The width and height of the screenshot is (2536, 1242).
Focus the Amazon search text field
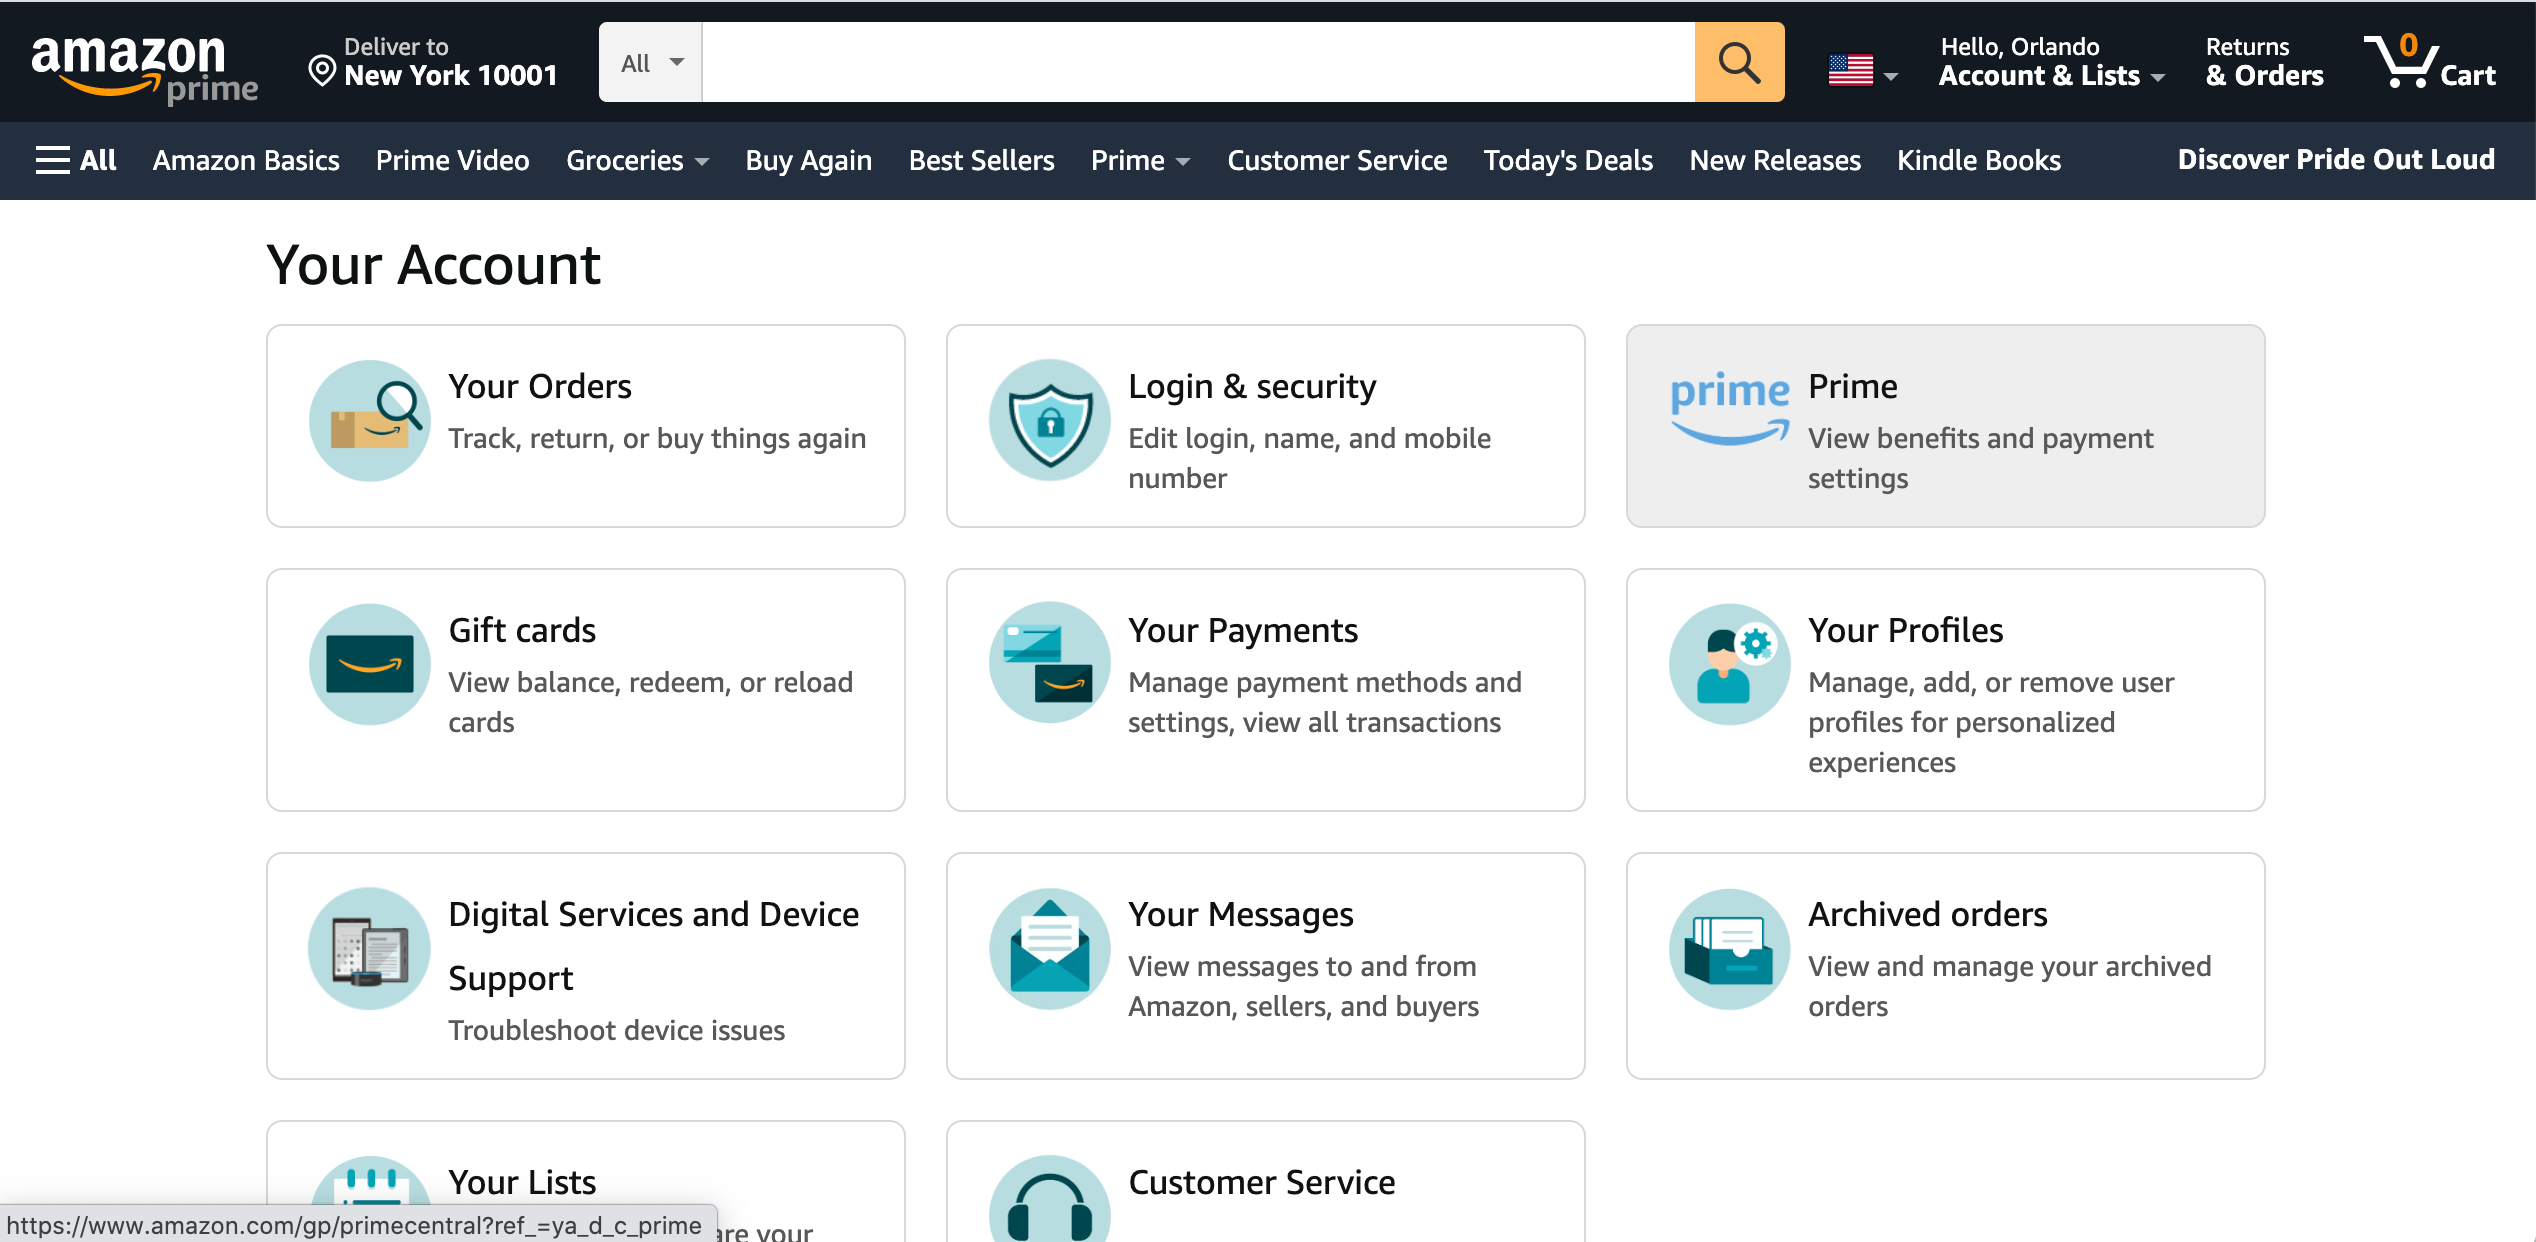click(1198, 62)
